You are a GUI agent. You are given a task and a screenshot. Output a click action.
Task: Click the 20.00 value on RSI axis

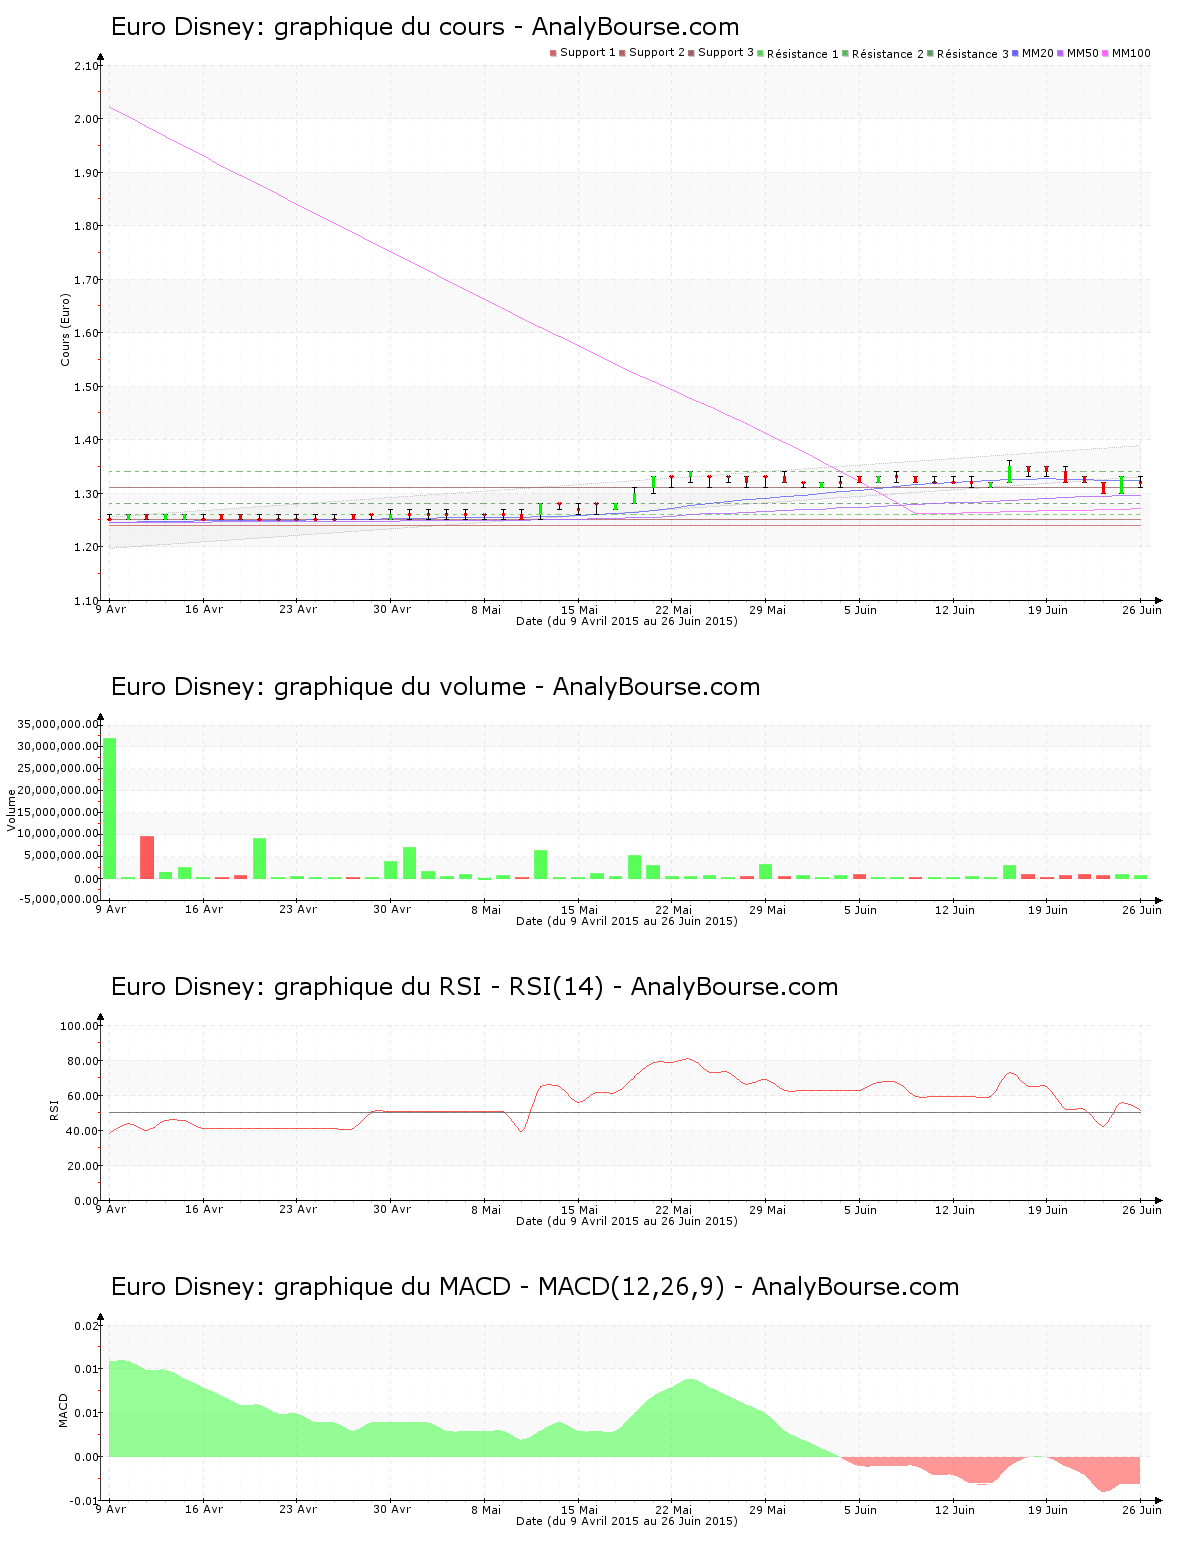click(x=83, y=1166)
